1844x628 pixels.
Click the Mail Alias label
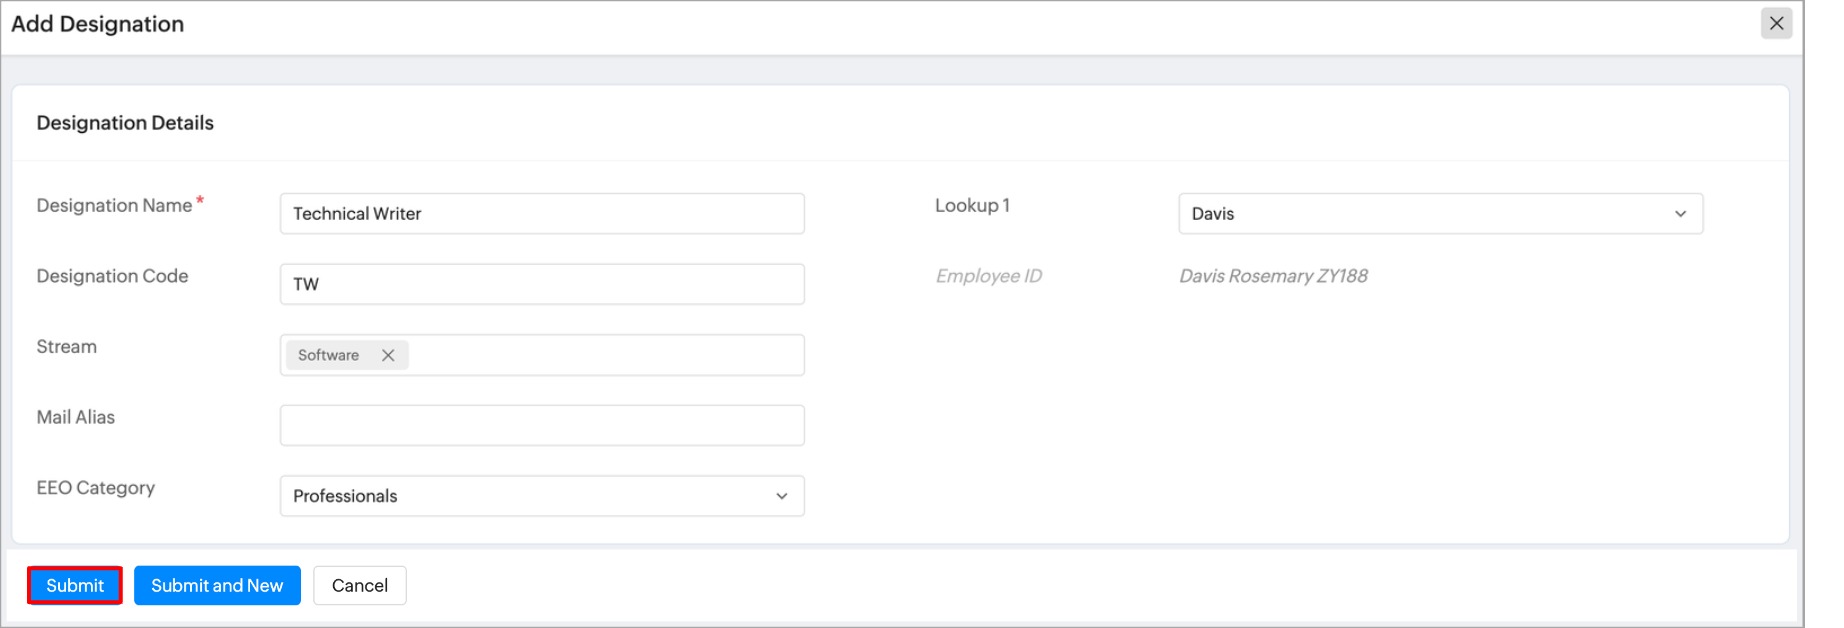(76, 417)
